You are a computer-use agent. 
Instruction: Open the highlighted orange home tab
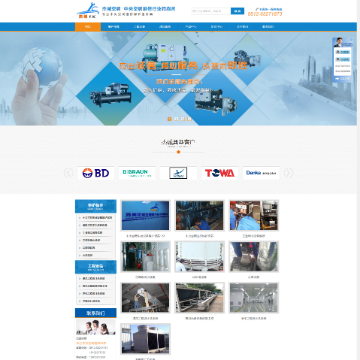(x=88, y=27)
